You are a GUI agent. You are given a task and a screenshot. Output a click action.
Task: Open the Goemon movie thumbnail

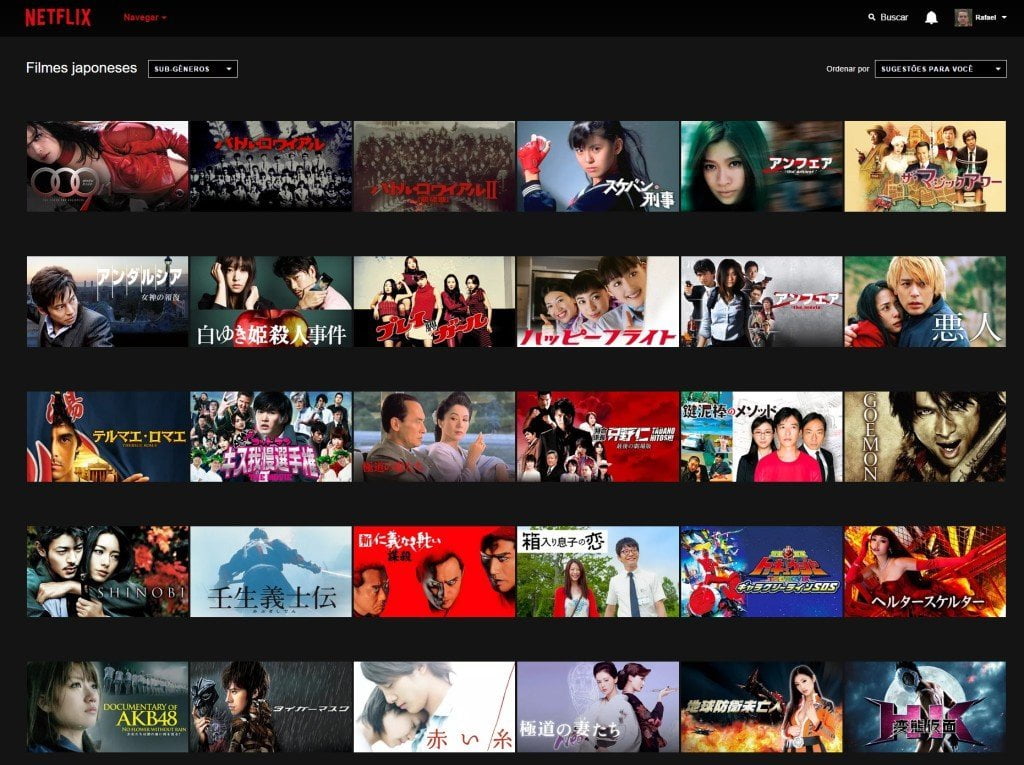point(925,436)
